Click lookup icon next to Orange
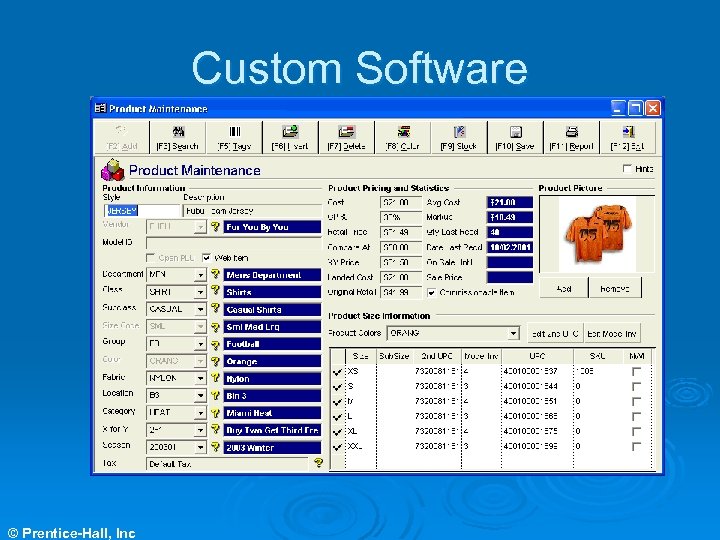Viewport: 720px width, 540px height. (215, 361)
